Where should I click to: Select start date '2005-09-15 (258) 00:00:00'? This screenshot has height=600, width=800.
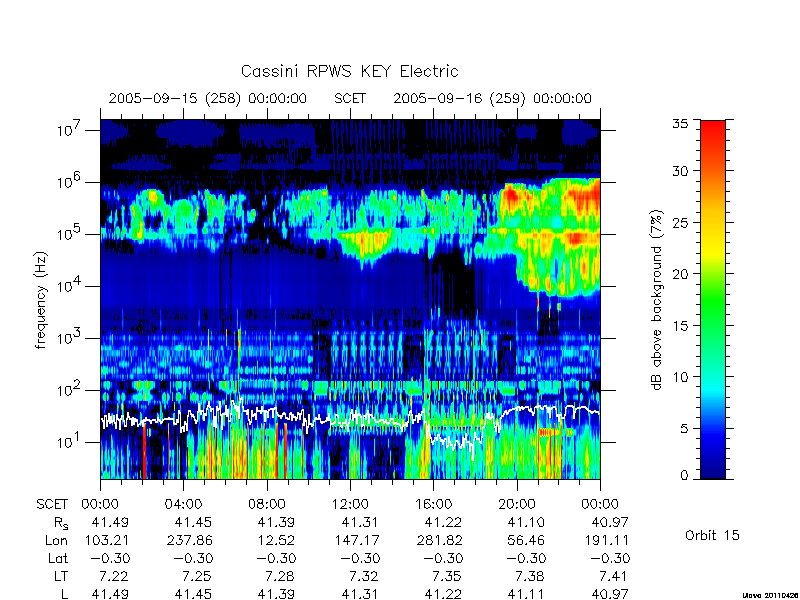[x=208, y=98]
